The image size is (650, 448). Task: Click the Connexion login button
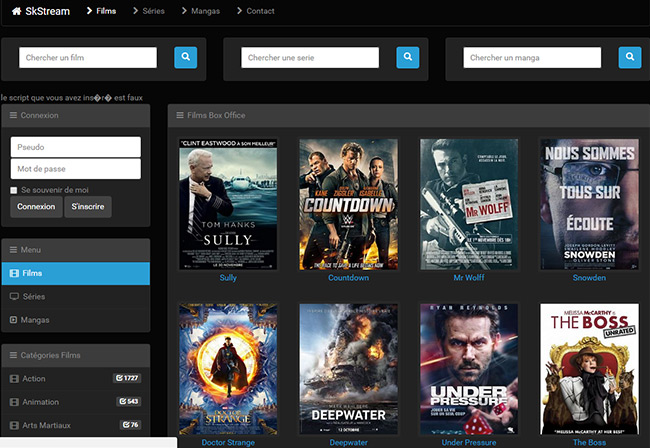36,207
